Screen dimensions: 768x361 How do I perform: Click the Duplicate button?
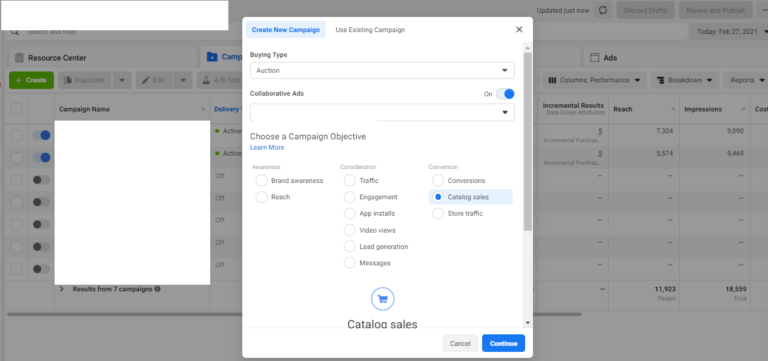point(85,80)
